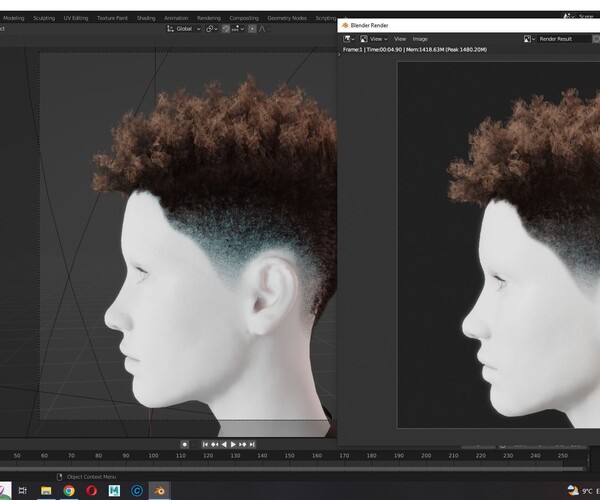Click the editor type icon in Blender Render window
Screen dimensions: 600x500
click(x=349, y=39)
